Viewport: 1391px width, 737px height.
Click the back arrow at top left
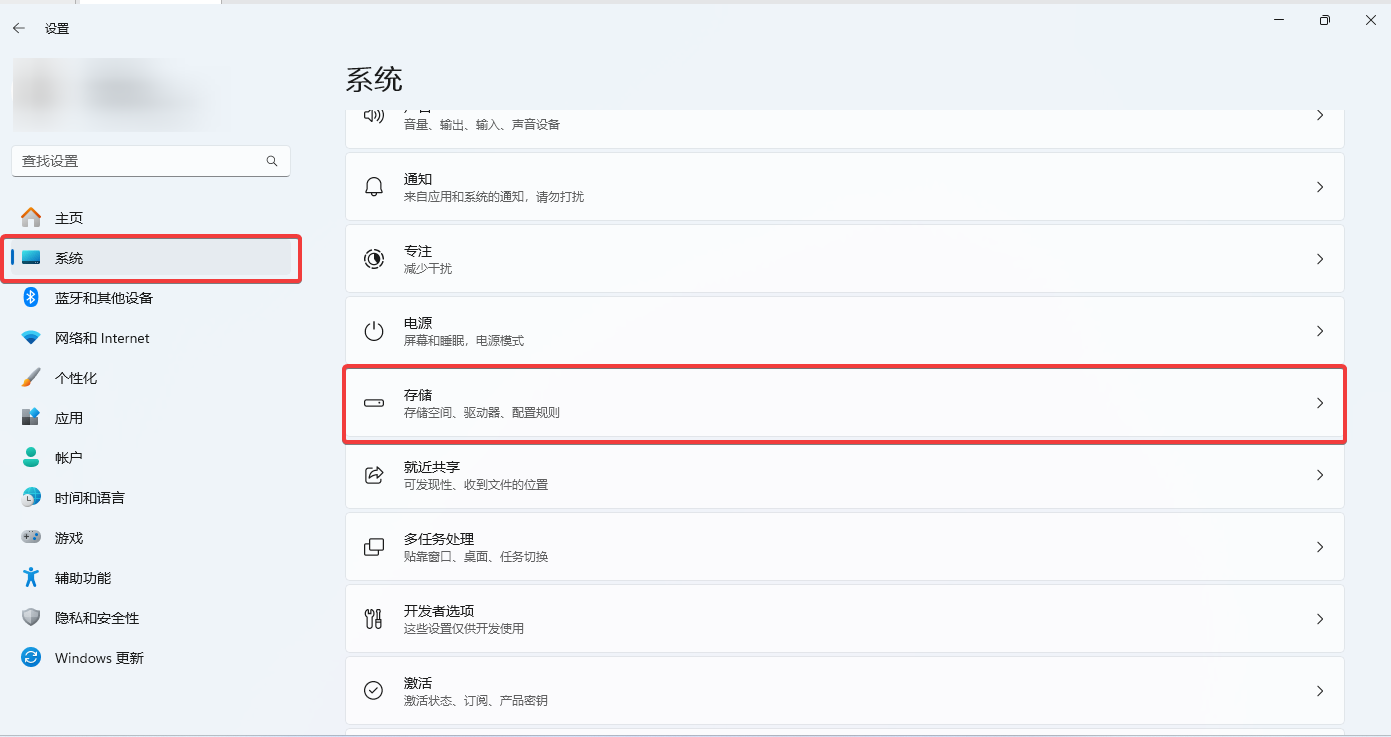pyautogui.click(x=20, y=28)
